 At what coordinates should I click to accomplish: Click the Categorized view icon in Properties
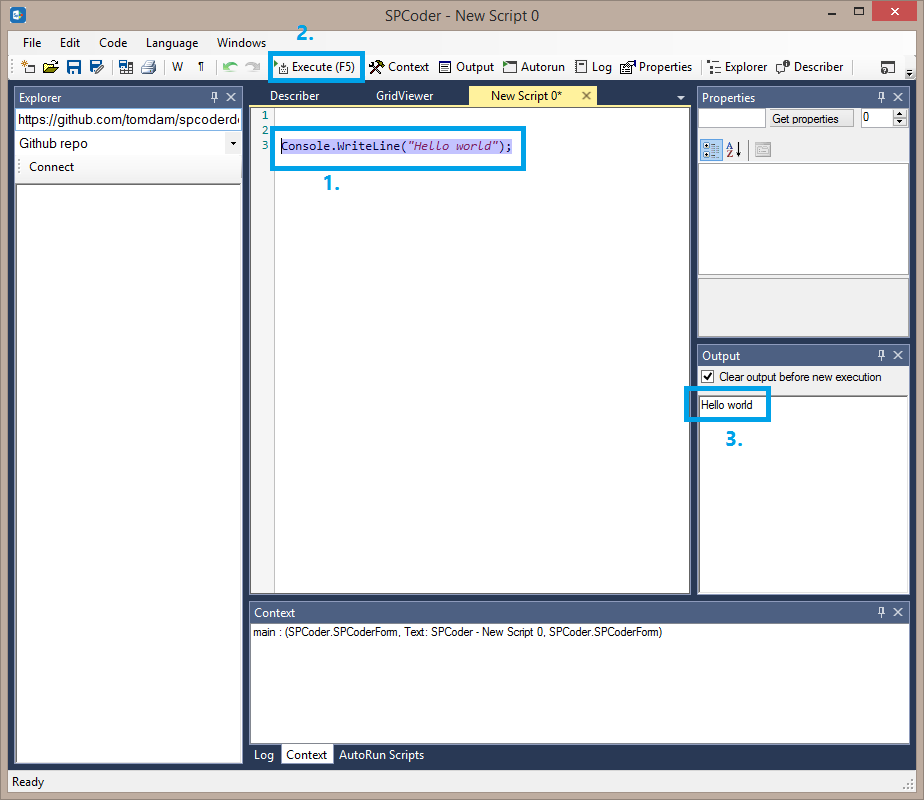point(711,150)
